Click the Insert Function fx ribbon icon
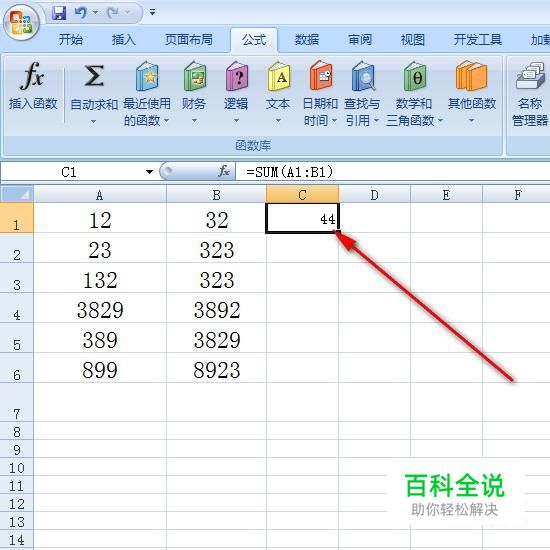 pos(32,75)
